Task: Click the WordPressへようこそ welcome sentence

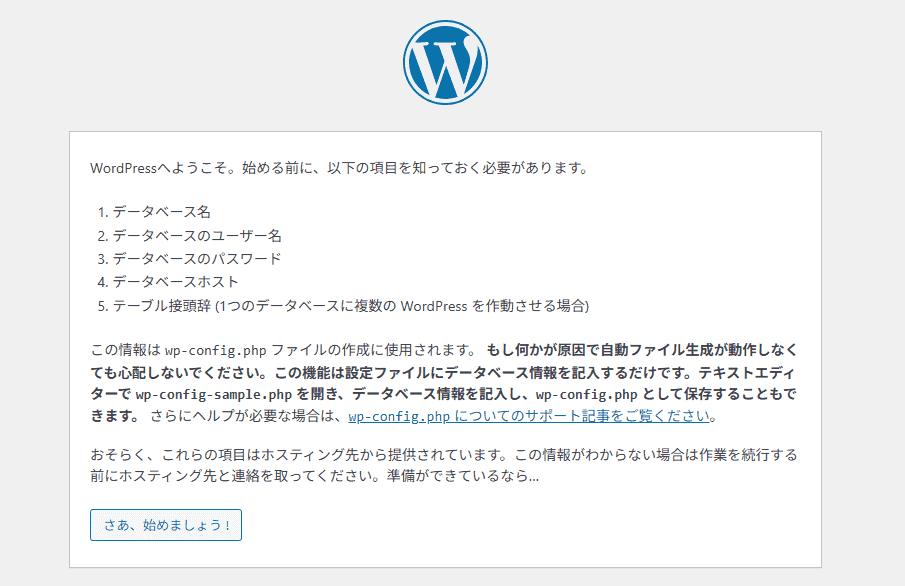Action: click(x=336, y=168)
